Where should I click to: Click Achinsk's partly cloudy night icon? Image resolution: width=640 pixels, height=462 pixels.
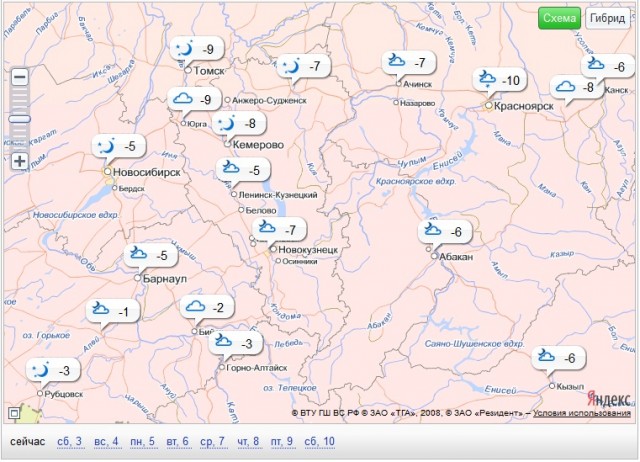coord(396,60)
